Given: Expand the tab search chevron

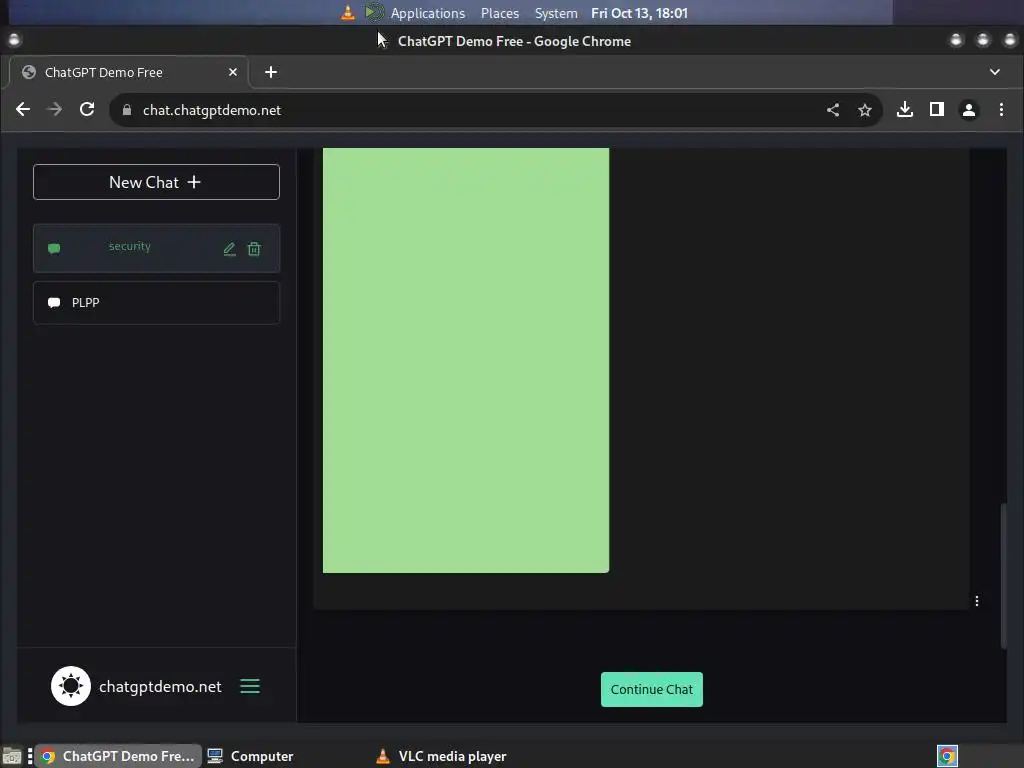Looking at the screenshot, I should pyautogui.click(x=995, y=72).
